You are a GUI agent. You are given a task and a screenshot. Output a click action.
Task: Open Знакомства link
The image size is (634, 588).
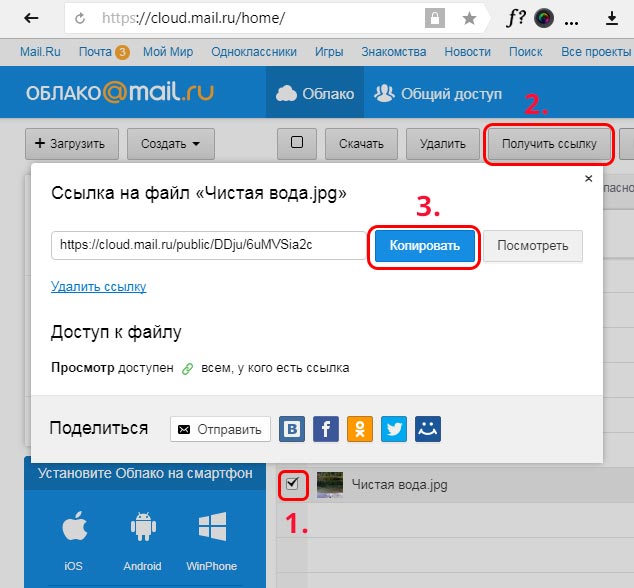[394, 52]
